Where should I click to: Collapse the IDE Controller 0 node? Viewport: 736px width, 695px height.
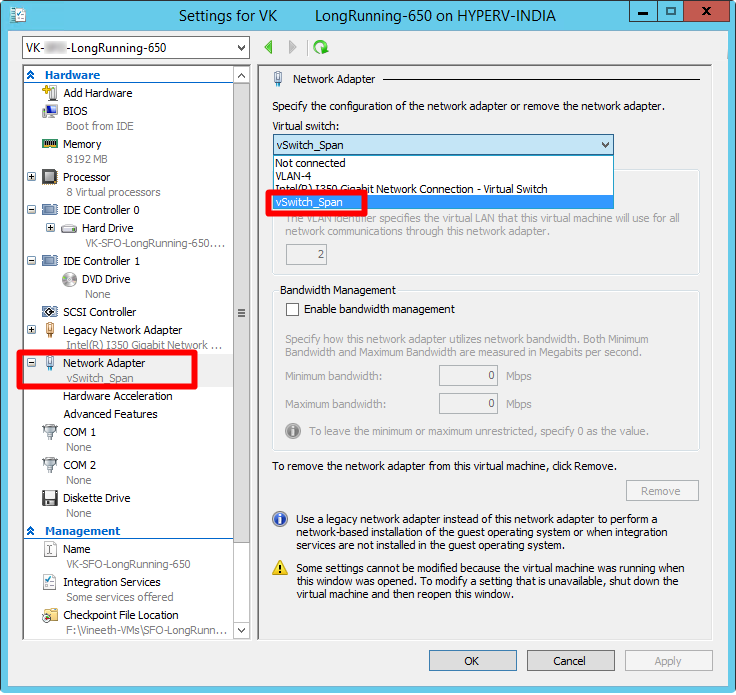31,210
